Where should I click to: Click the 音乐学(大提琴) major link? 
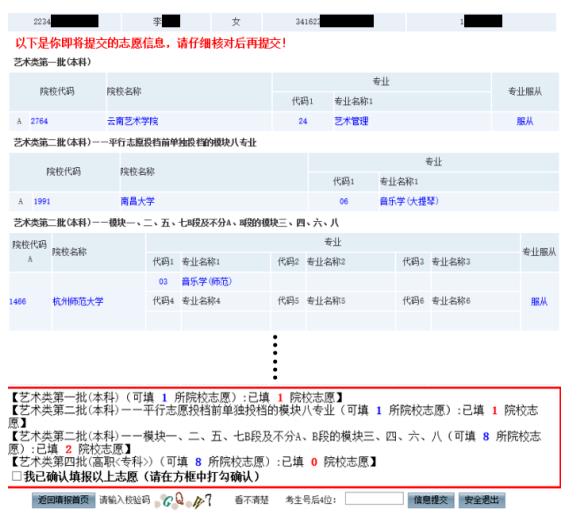[x=409, y=201]
